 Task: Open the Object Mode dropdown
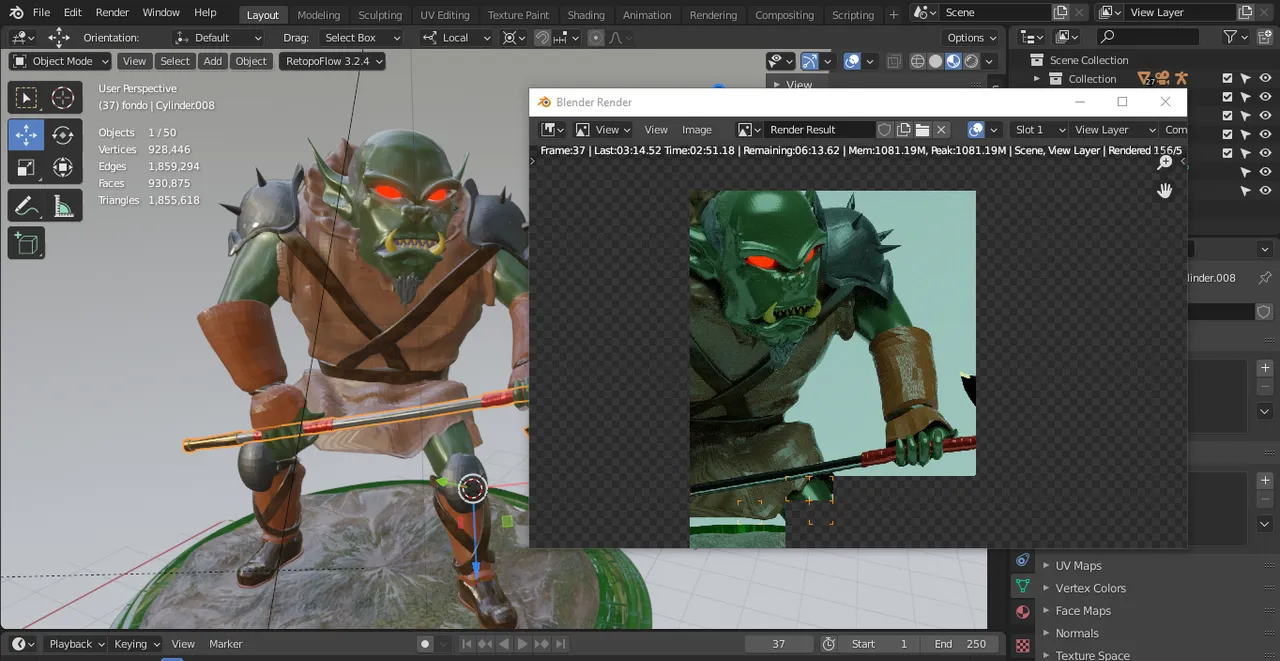pyautogui.click(x=60, y=61)
